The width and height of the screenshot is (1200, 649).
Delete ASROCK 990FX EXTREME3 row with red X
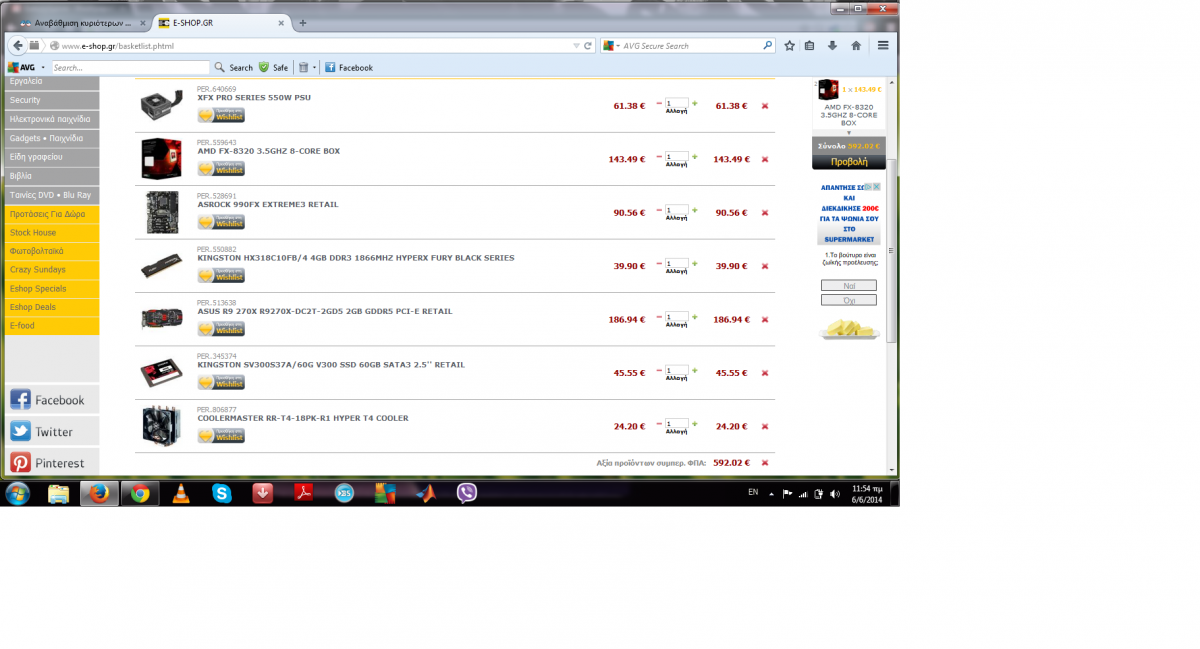765,213
